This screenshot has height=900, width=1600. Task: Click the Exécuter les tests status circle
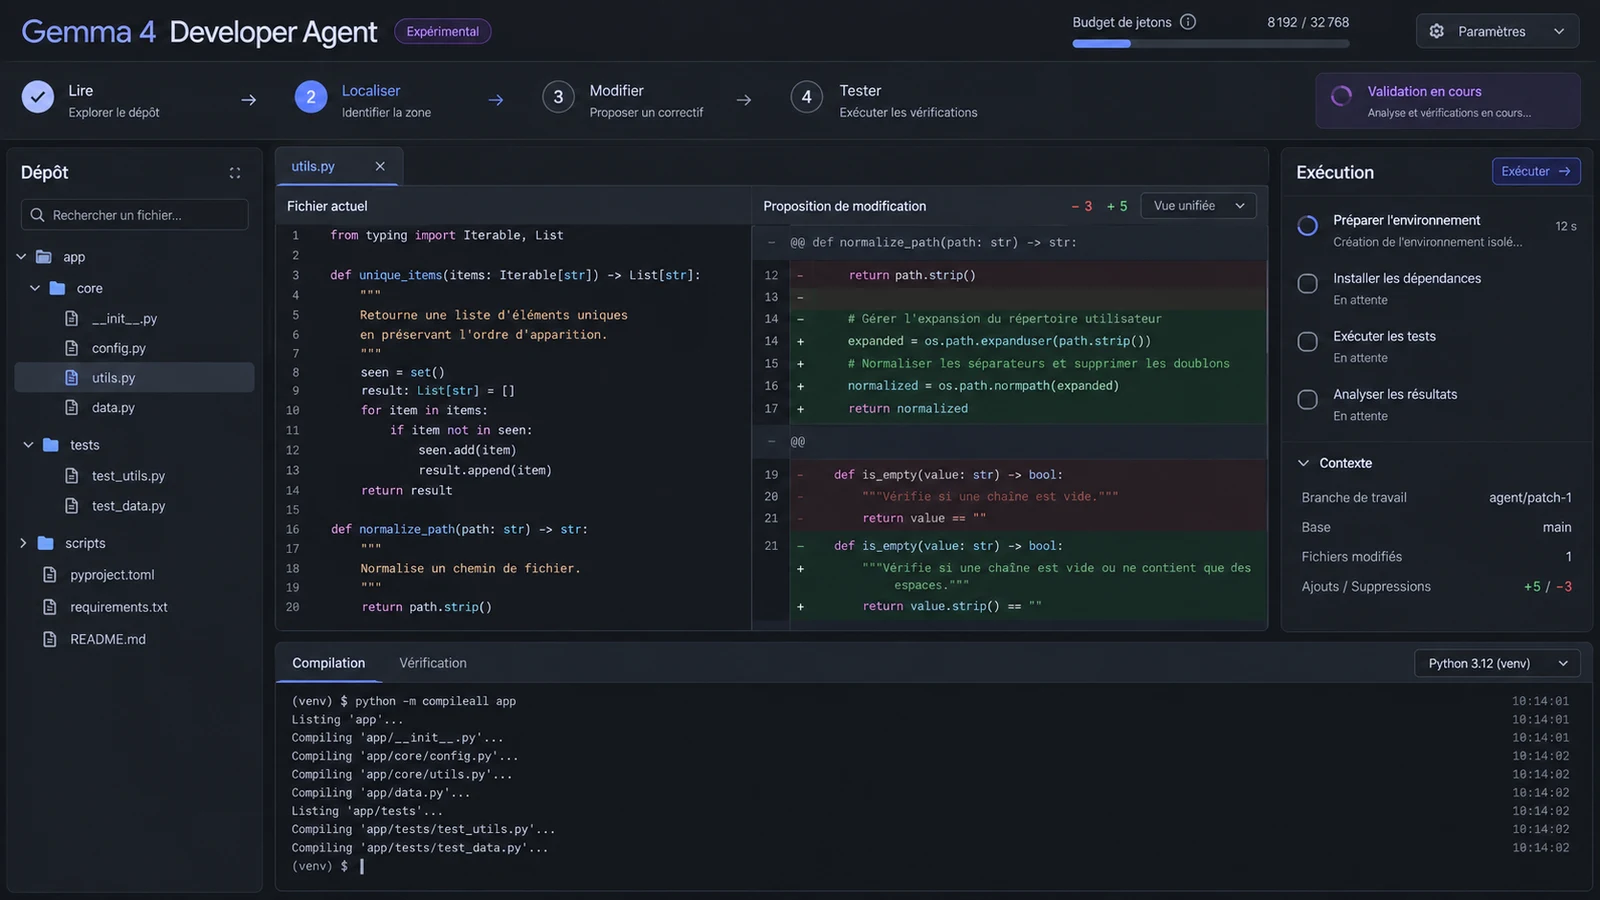1307,342
